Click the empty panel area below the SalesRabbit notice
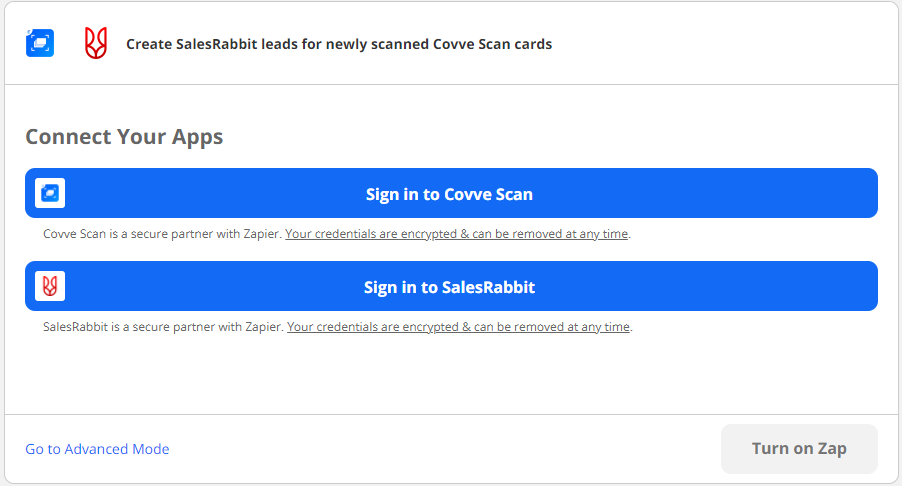 click(x=450, y=375)
